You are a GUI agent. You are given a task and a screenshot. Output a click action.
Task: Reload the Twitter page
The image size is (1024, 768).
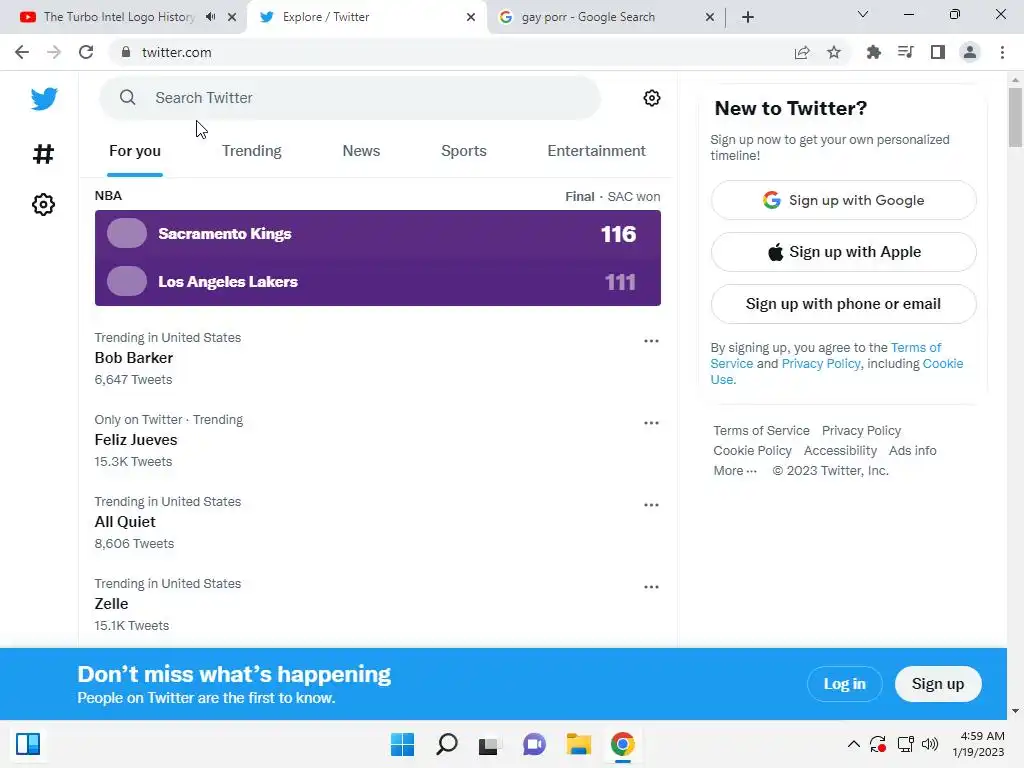click(x=86, y=52)
